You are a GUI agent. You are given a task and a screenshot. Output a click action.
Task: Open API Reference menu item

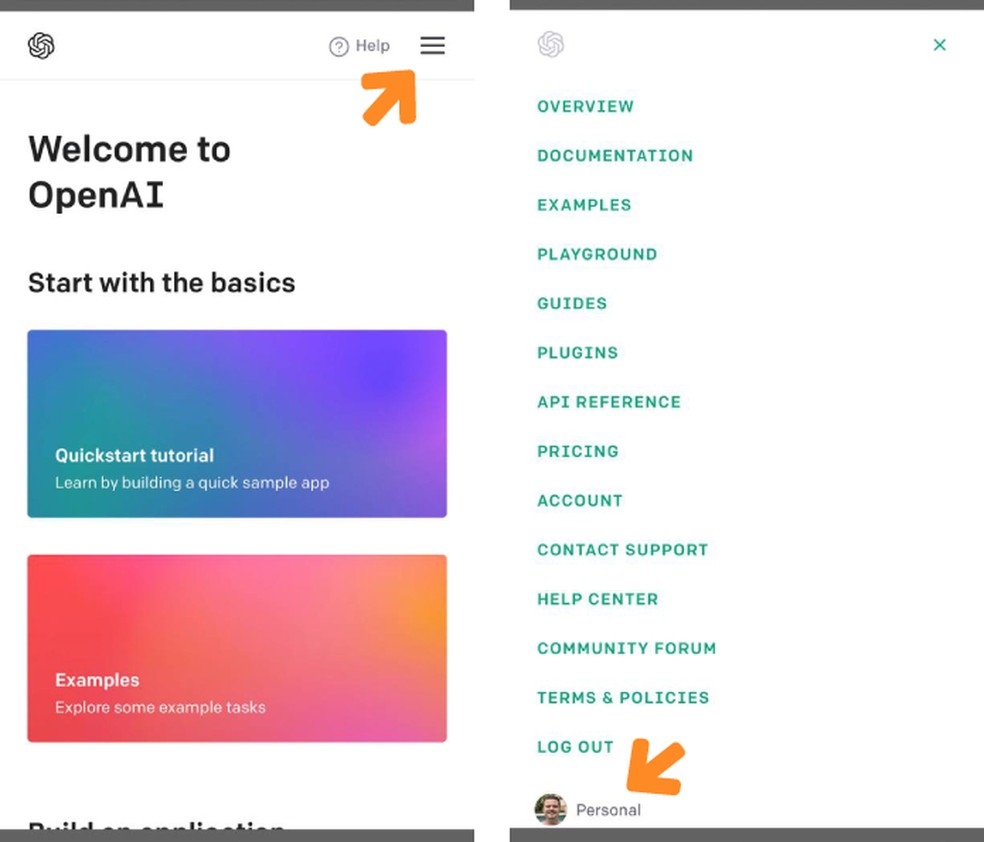click(609, 402)
